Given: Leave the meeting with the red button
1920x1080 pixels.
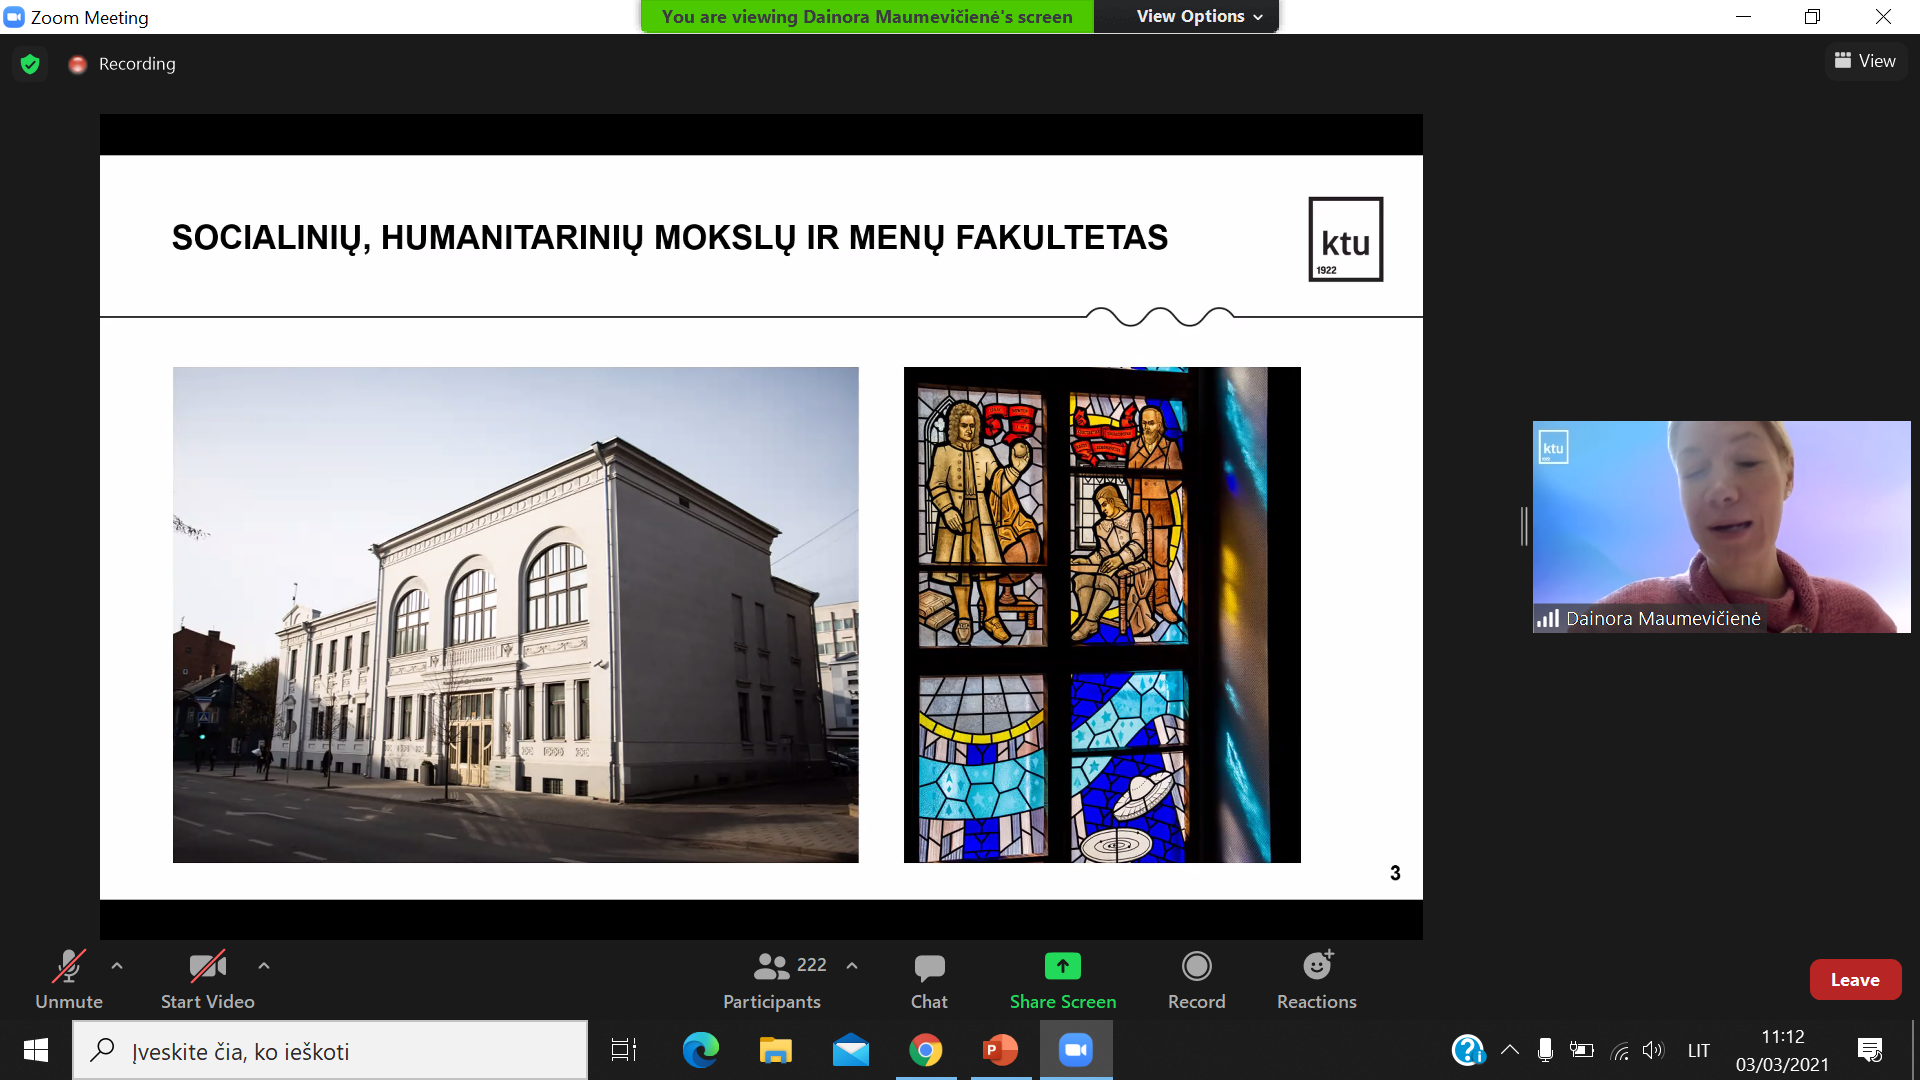Looking at the screenshot, I should pos(1855,980).
